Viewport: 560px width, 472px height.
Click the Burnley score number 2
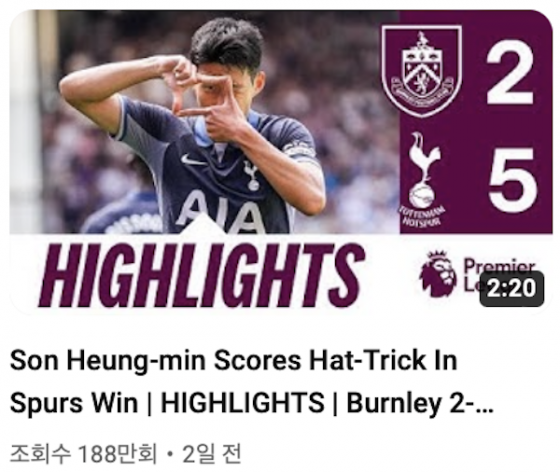(509, 72)
